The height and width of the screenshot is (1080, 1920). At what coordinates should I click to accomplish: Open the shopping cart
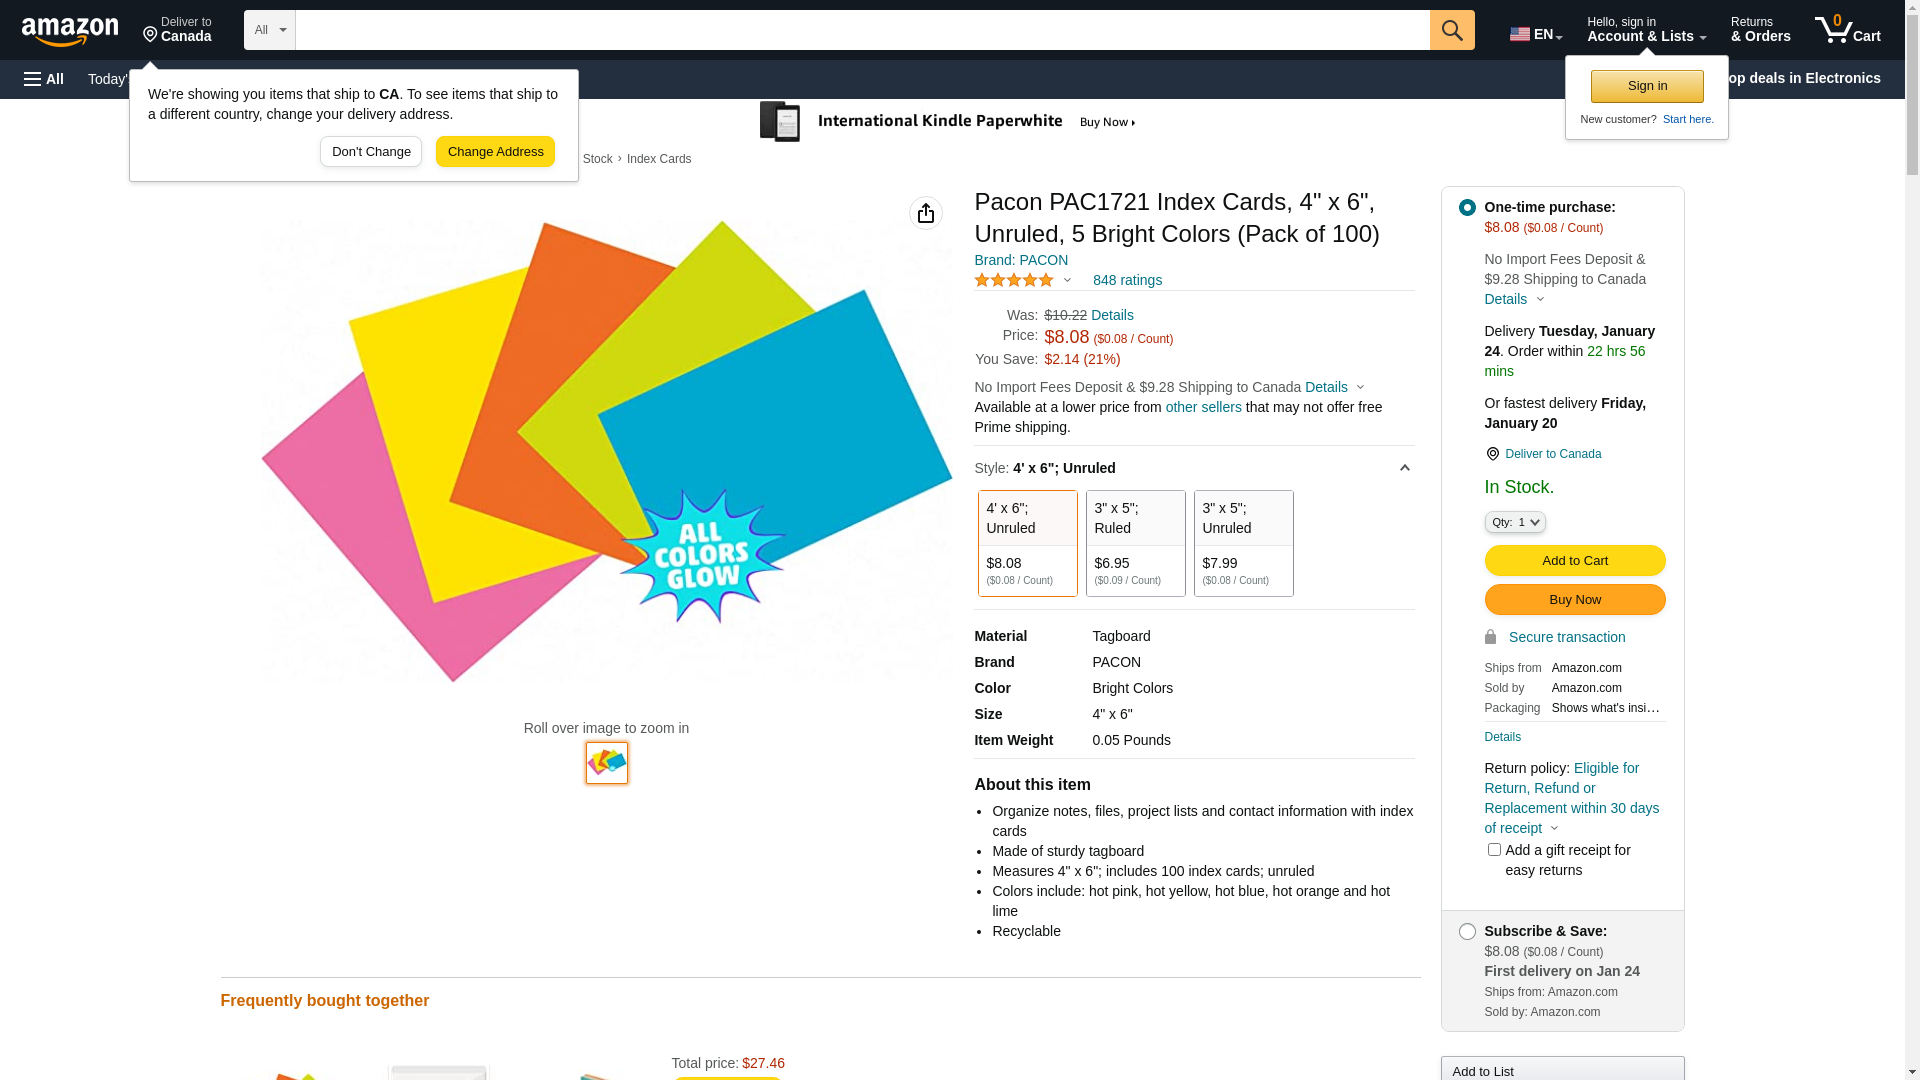pos(1847,30)
